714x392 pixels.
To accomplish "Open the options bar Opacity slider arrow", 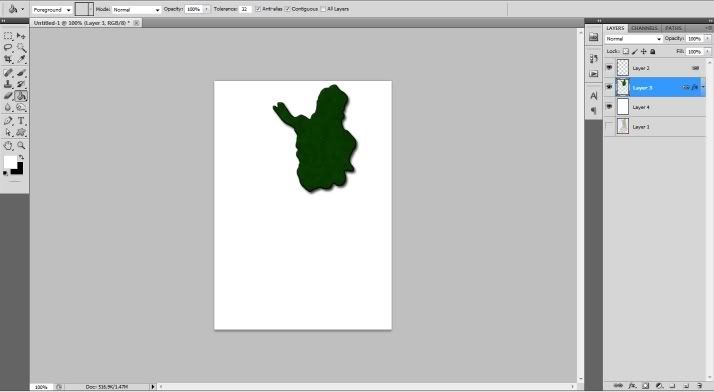I will coord(207,9).
